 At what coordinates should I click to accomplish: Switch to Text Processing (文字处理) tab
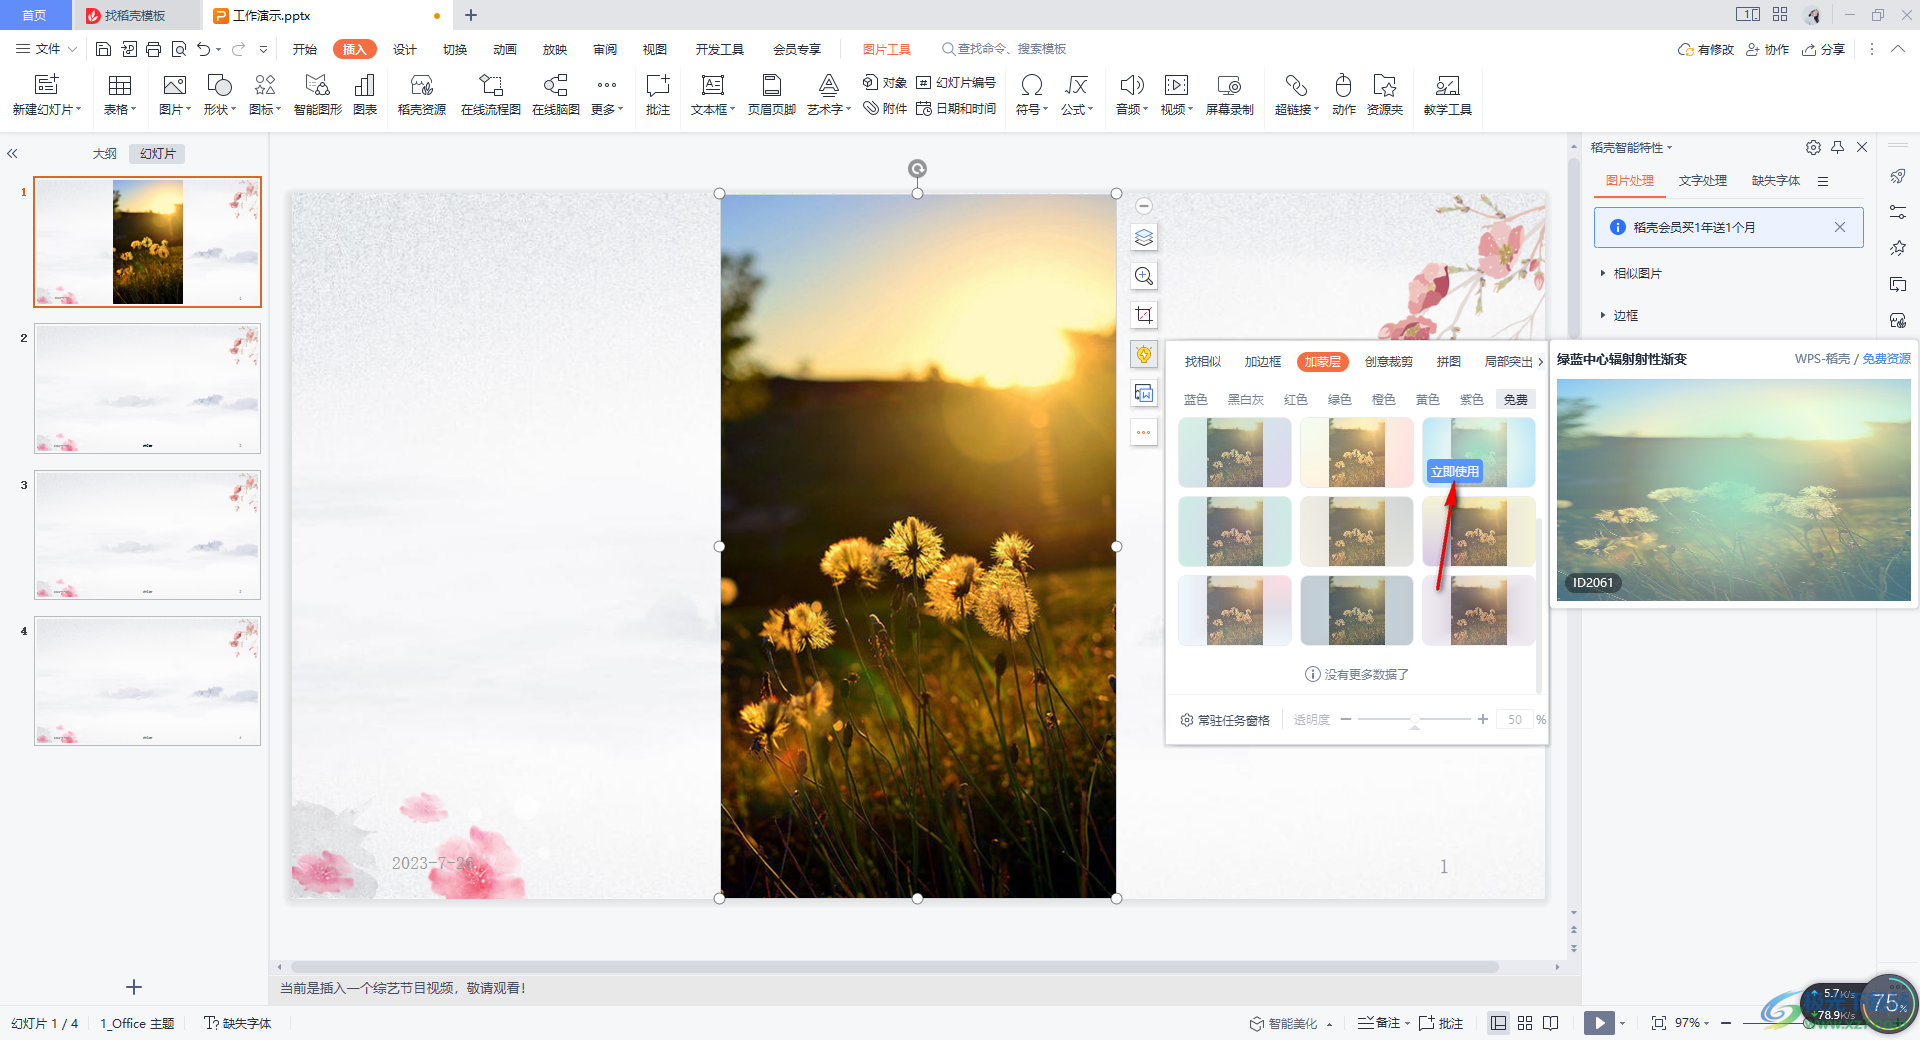pyautogui.click(x=1703, y=181)
